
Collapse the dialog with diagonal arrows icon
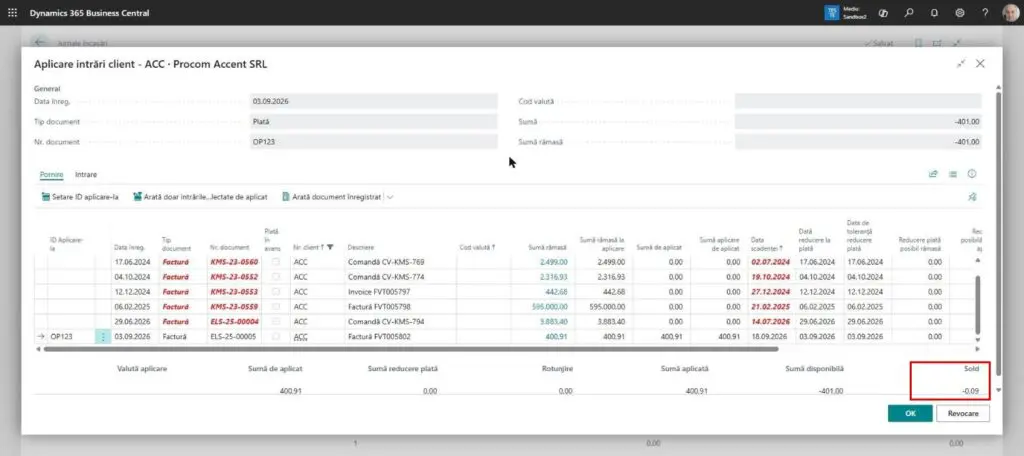(x=961, y=64)
